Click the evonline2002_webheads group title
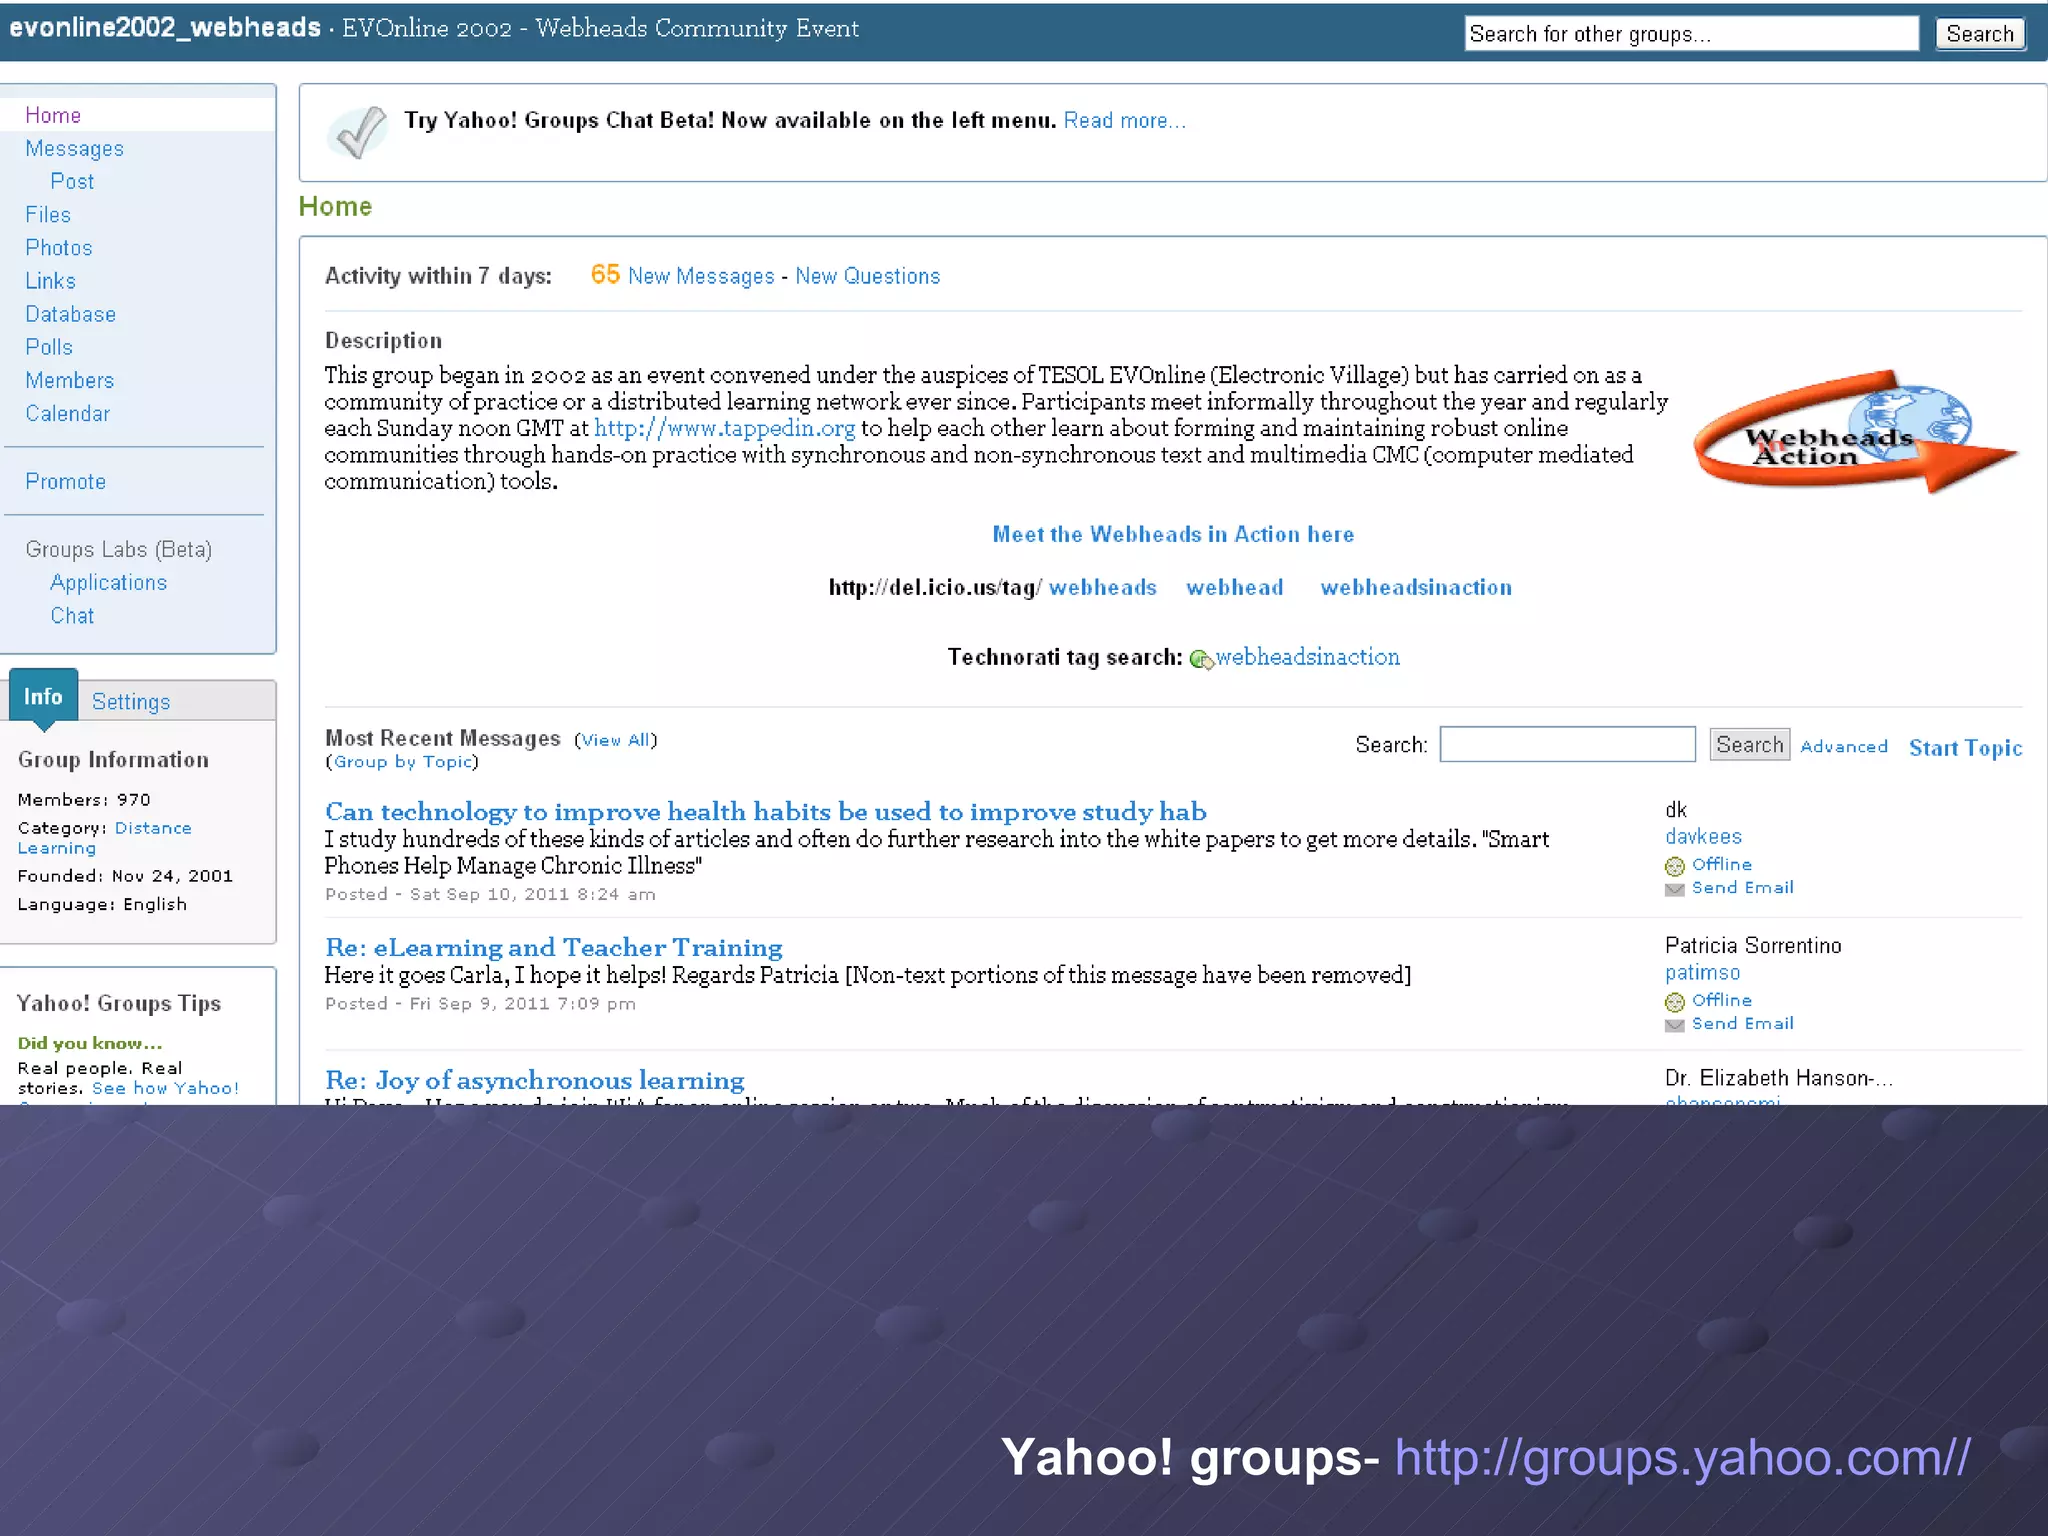The height and width of the screenshot is (1536, 2048). [165, 28]
